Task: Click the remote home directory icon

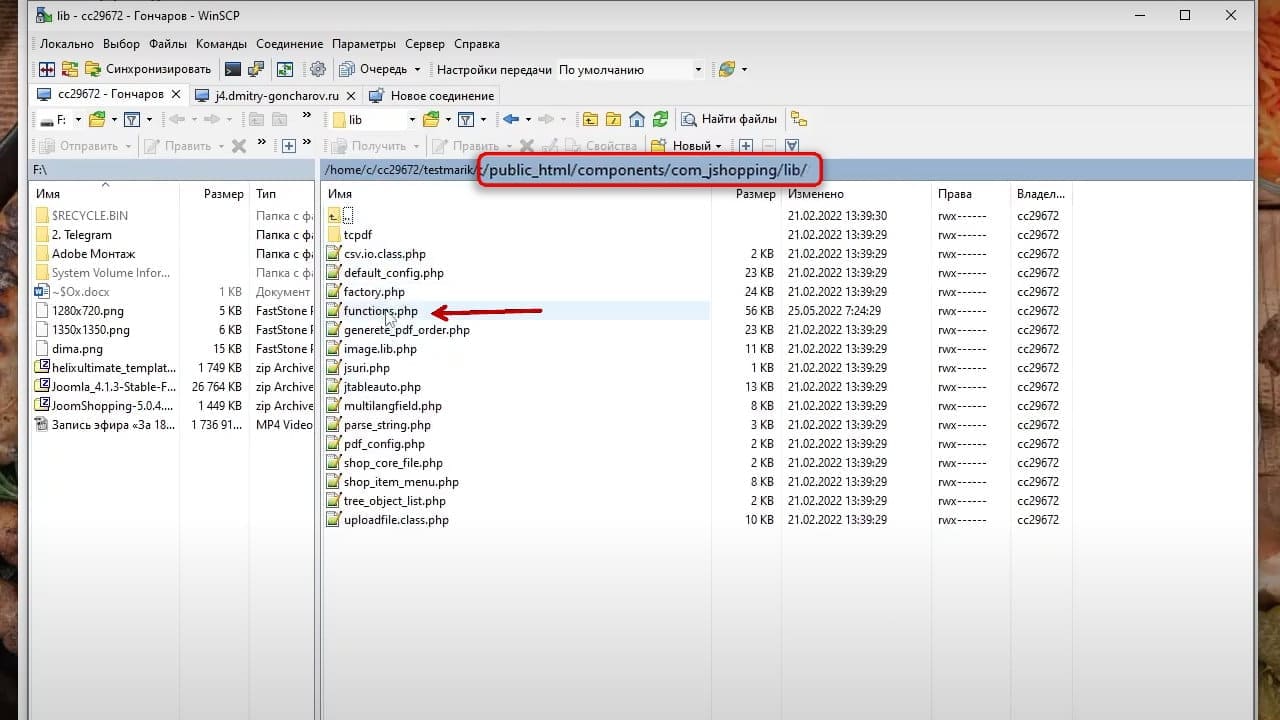Action: [637, 119]
